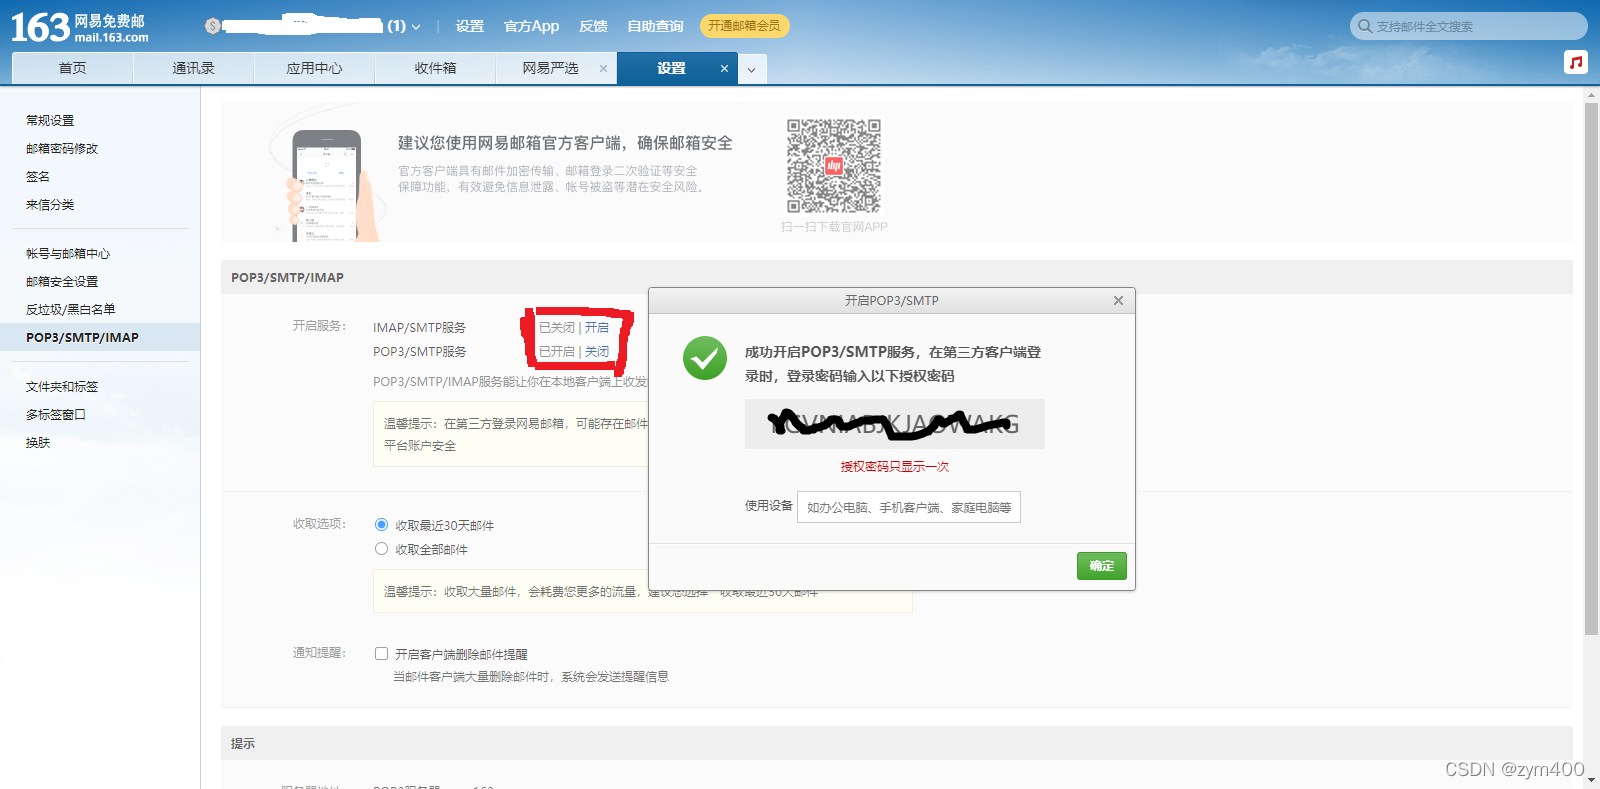Image resolution: width=1600 pixels, height=789 pixels.
Task: Click the mail full-text search box
Action: (x=1469, y=26)
